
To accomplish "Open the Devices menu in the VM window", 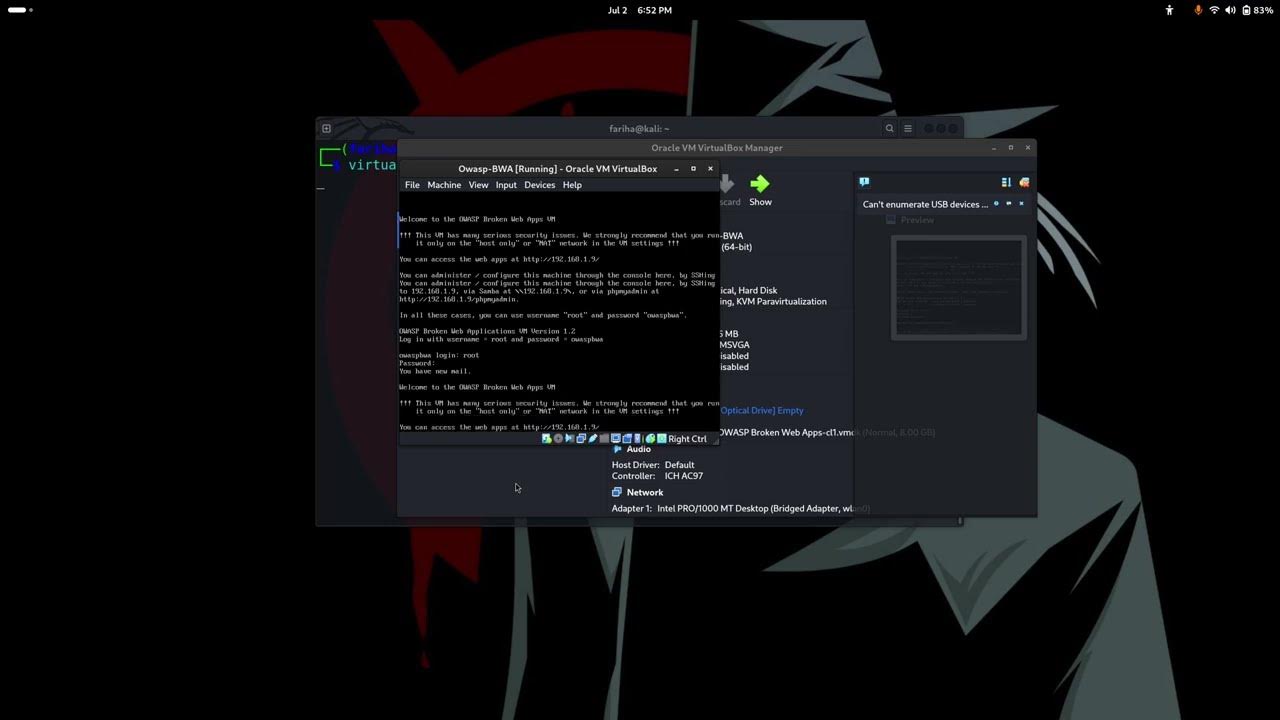I will [539, 185].
